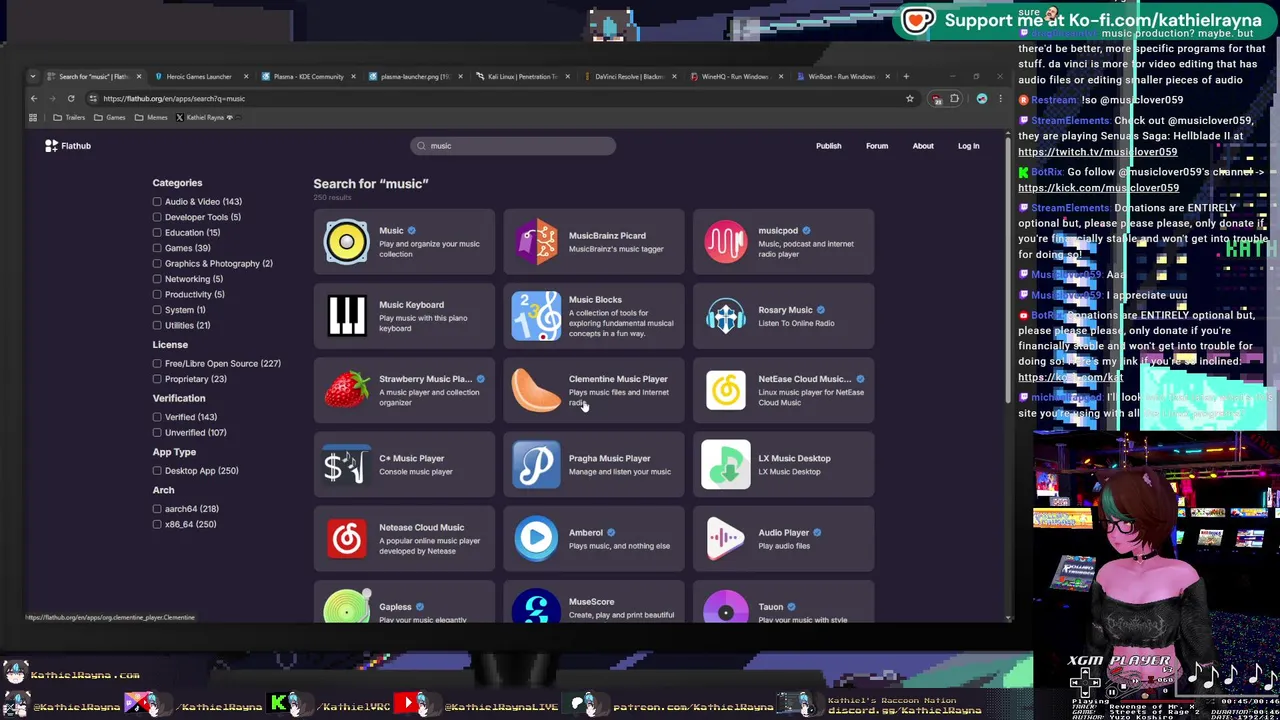Open the Audio Player app icon
The width and height of the screenshot is (1280, 720).
(726, 538)
